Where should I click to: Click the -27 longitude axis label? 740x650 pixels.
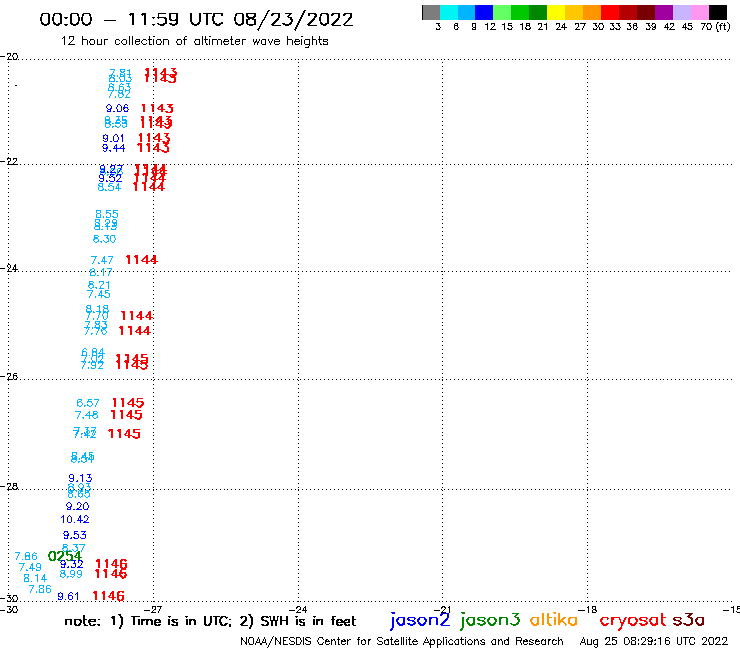(x=153, y=610)
